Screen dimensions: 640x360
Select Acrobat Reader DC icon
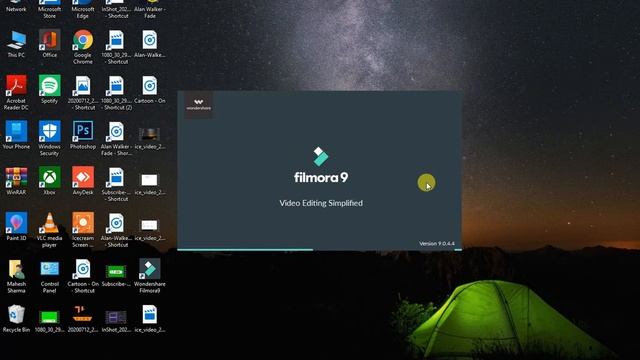click(x=16, y=93)
